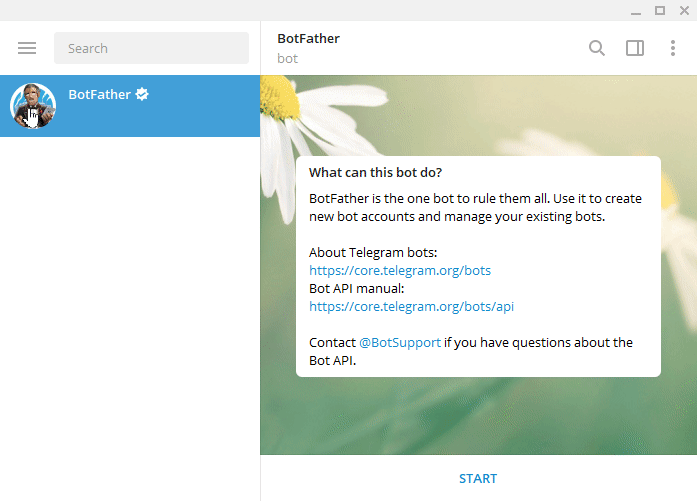Click 'What can this bot do?' heading
Viewport: 697px width, 501px height.
(375, 172)
